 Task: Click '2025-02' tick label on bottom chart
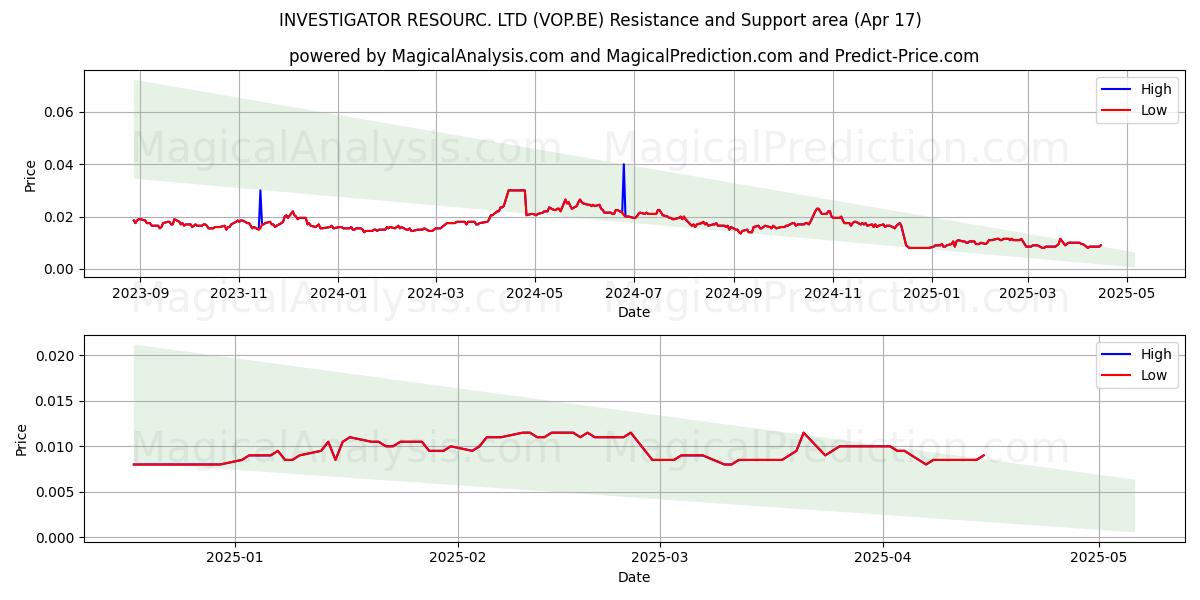coord(458,559)
